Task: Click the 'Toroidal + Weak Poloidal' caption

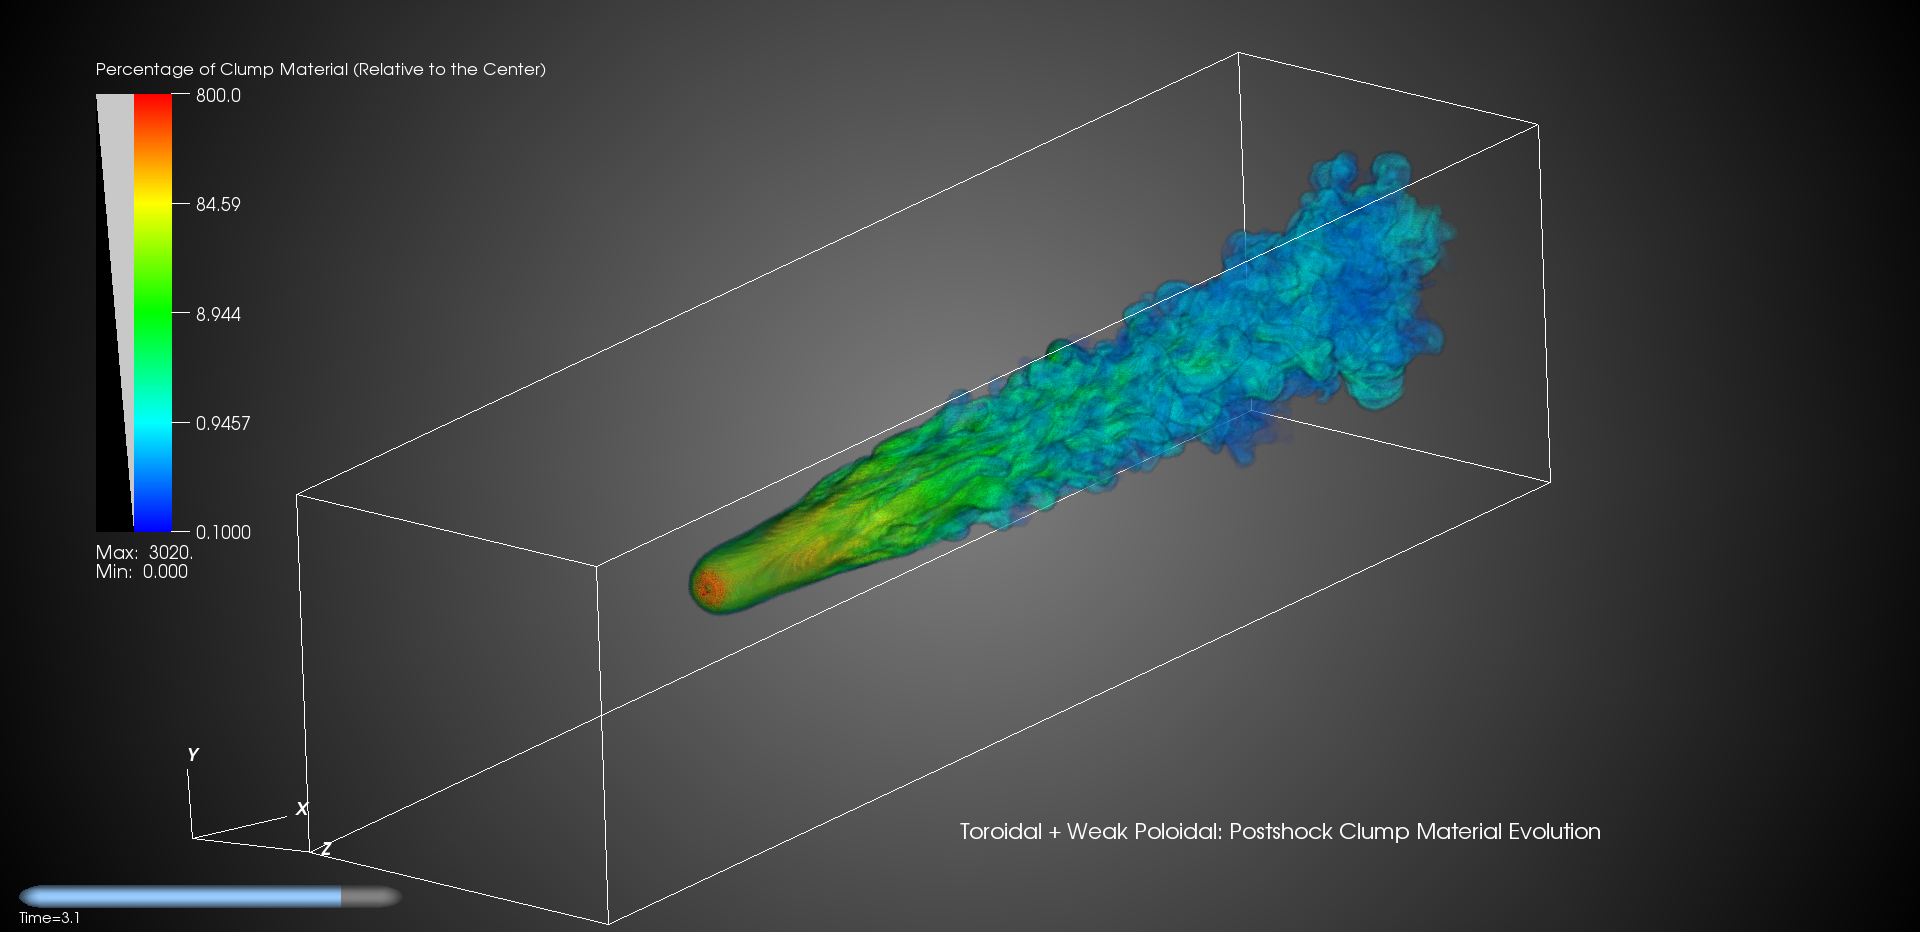Action: 1280,831
